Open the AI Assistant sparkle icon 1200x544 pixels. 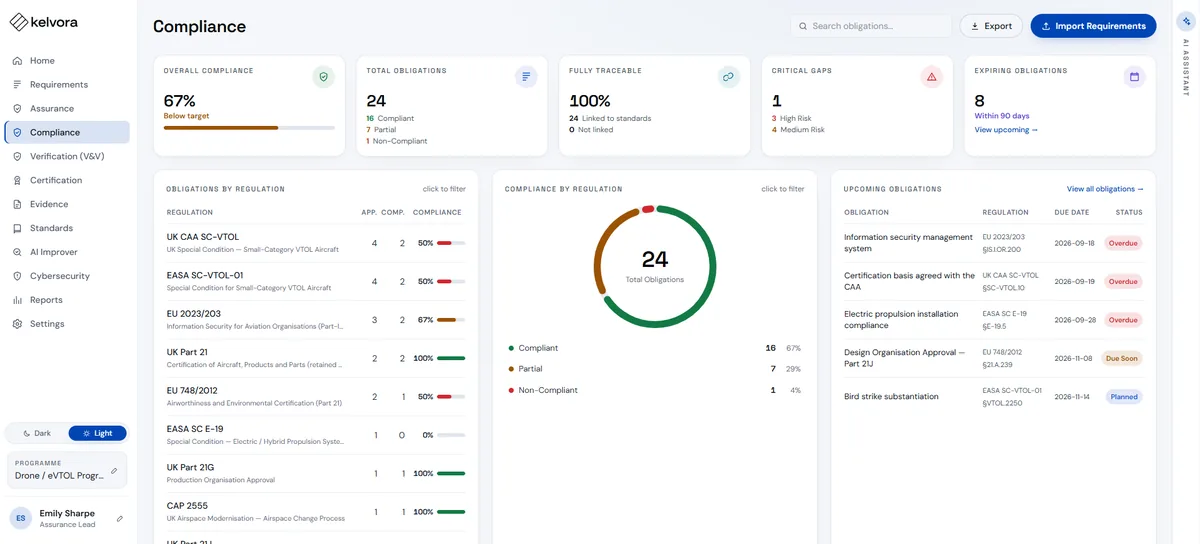[1186, 21]
